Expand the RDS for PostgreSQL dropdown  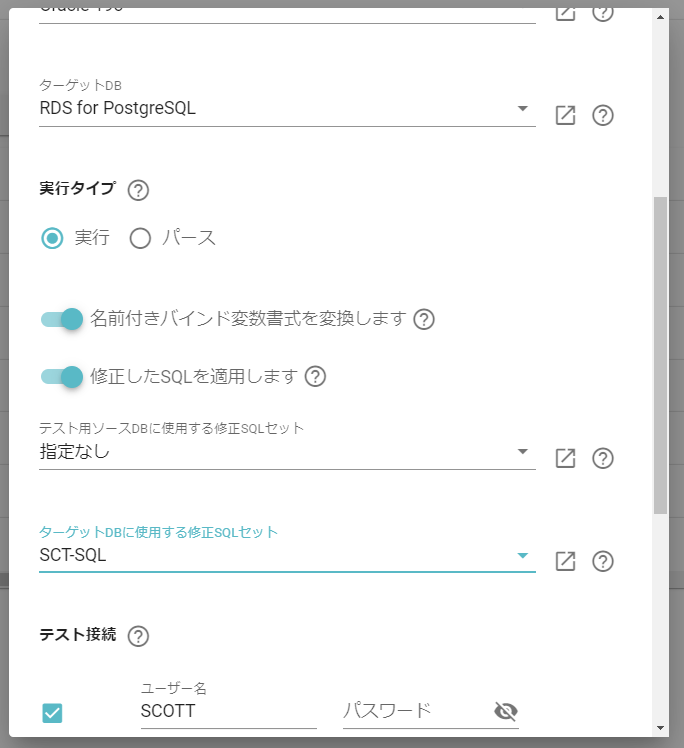(x=287, y=108)
